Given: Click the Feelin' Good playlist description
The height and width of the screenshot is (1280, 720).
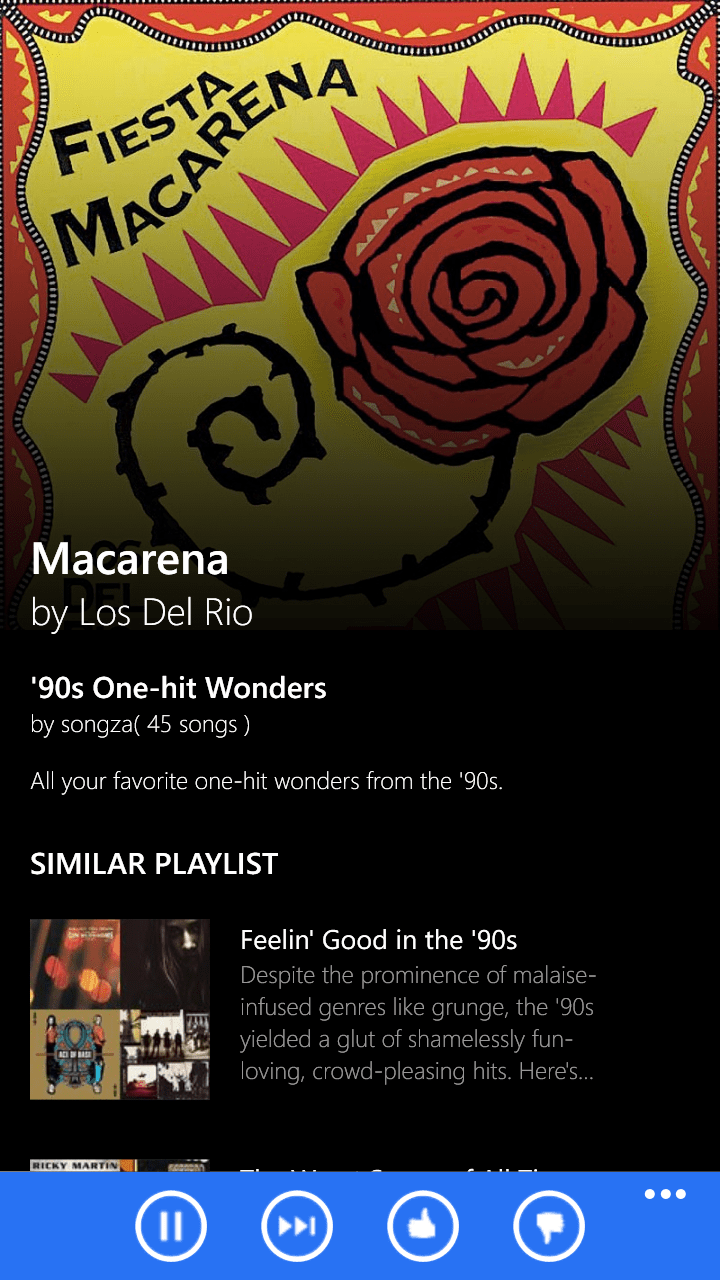Looking at the screenshot, I should [418, 1023].
